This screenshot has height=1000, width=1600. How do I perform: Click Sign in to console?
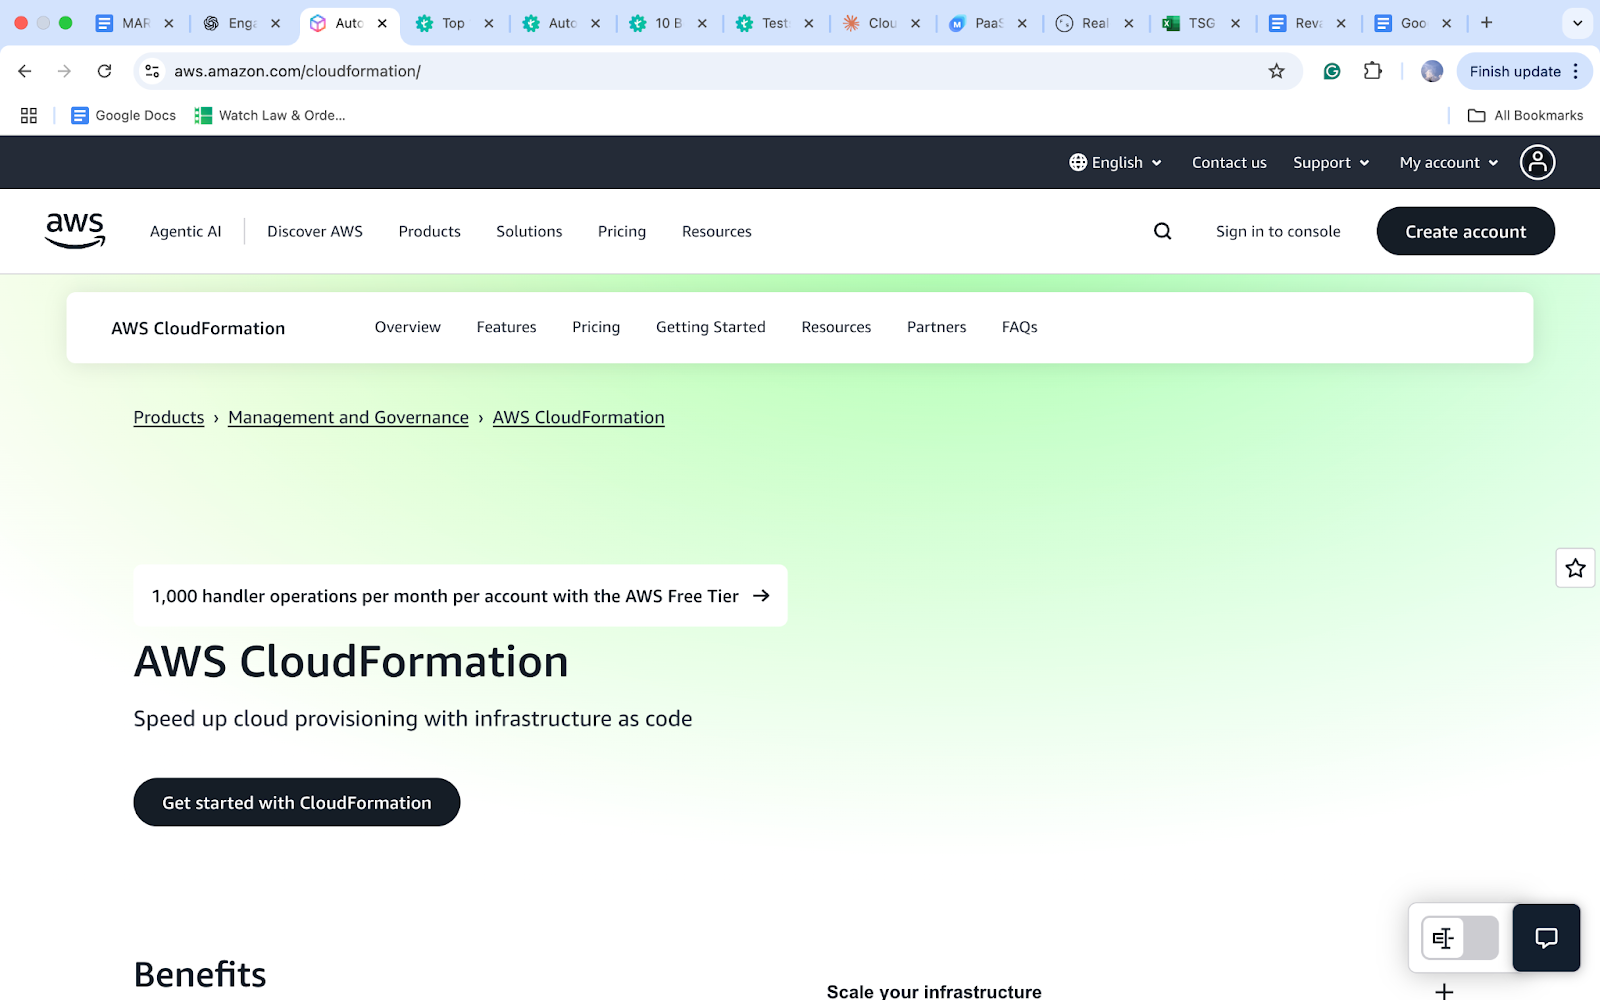point(1278,231)
